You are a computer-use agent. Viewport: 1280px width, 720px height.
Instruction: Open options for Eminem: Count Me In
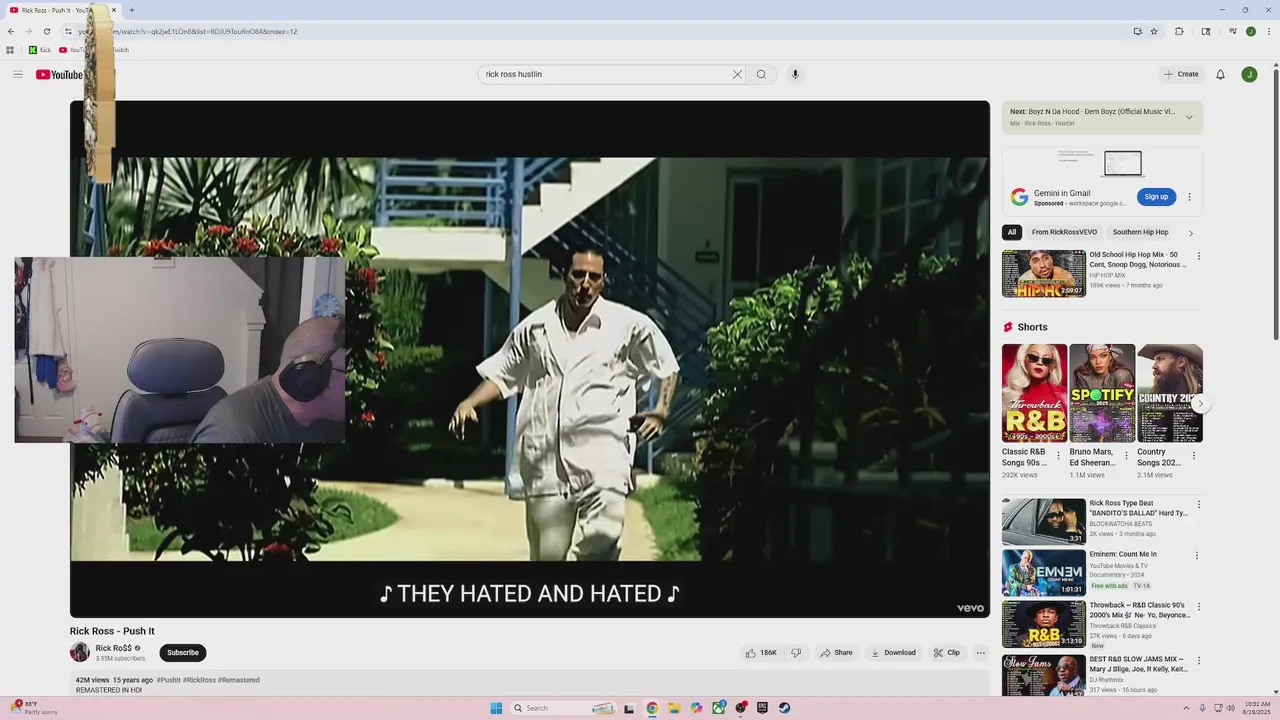tap(1198, 556)
